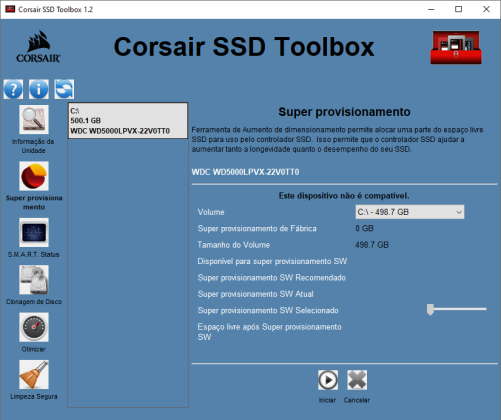Open the Help question mark icon
Screen dimensions: 501x420
tap(13, 89)
